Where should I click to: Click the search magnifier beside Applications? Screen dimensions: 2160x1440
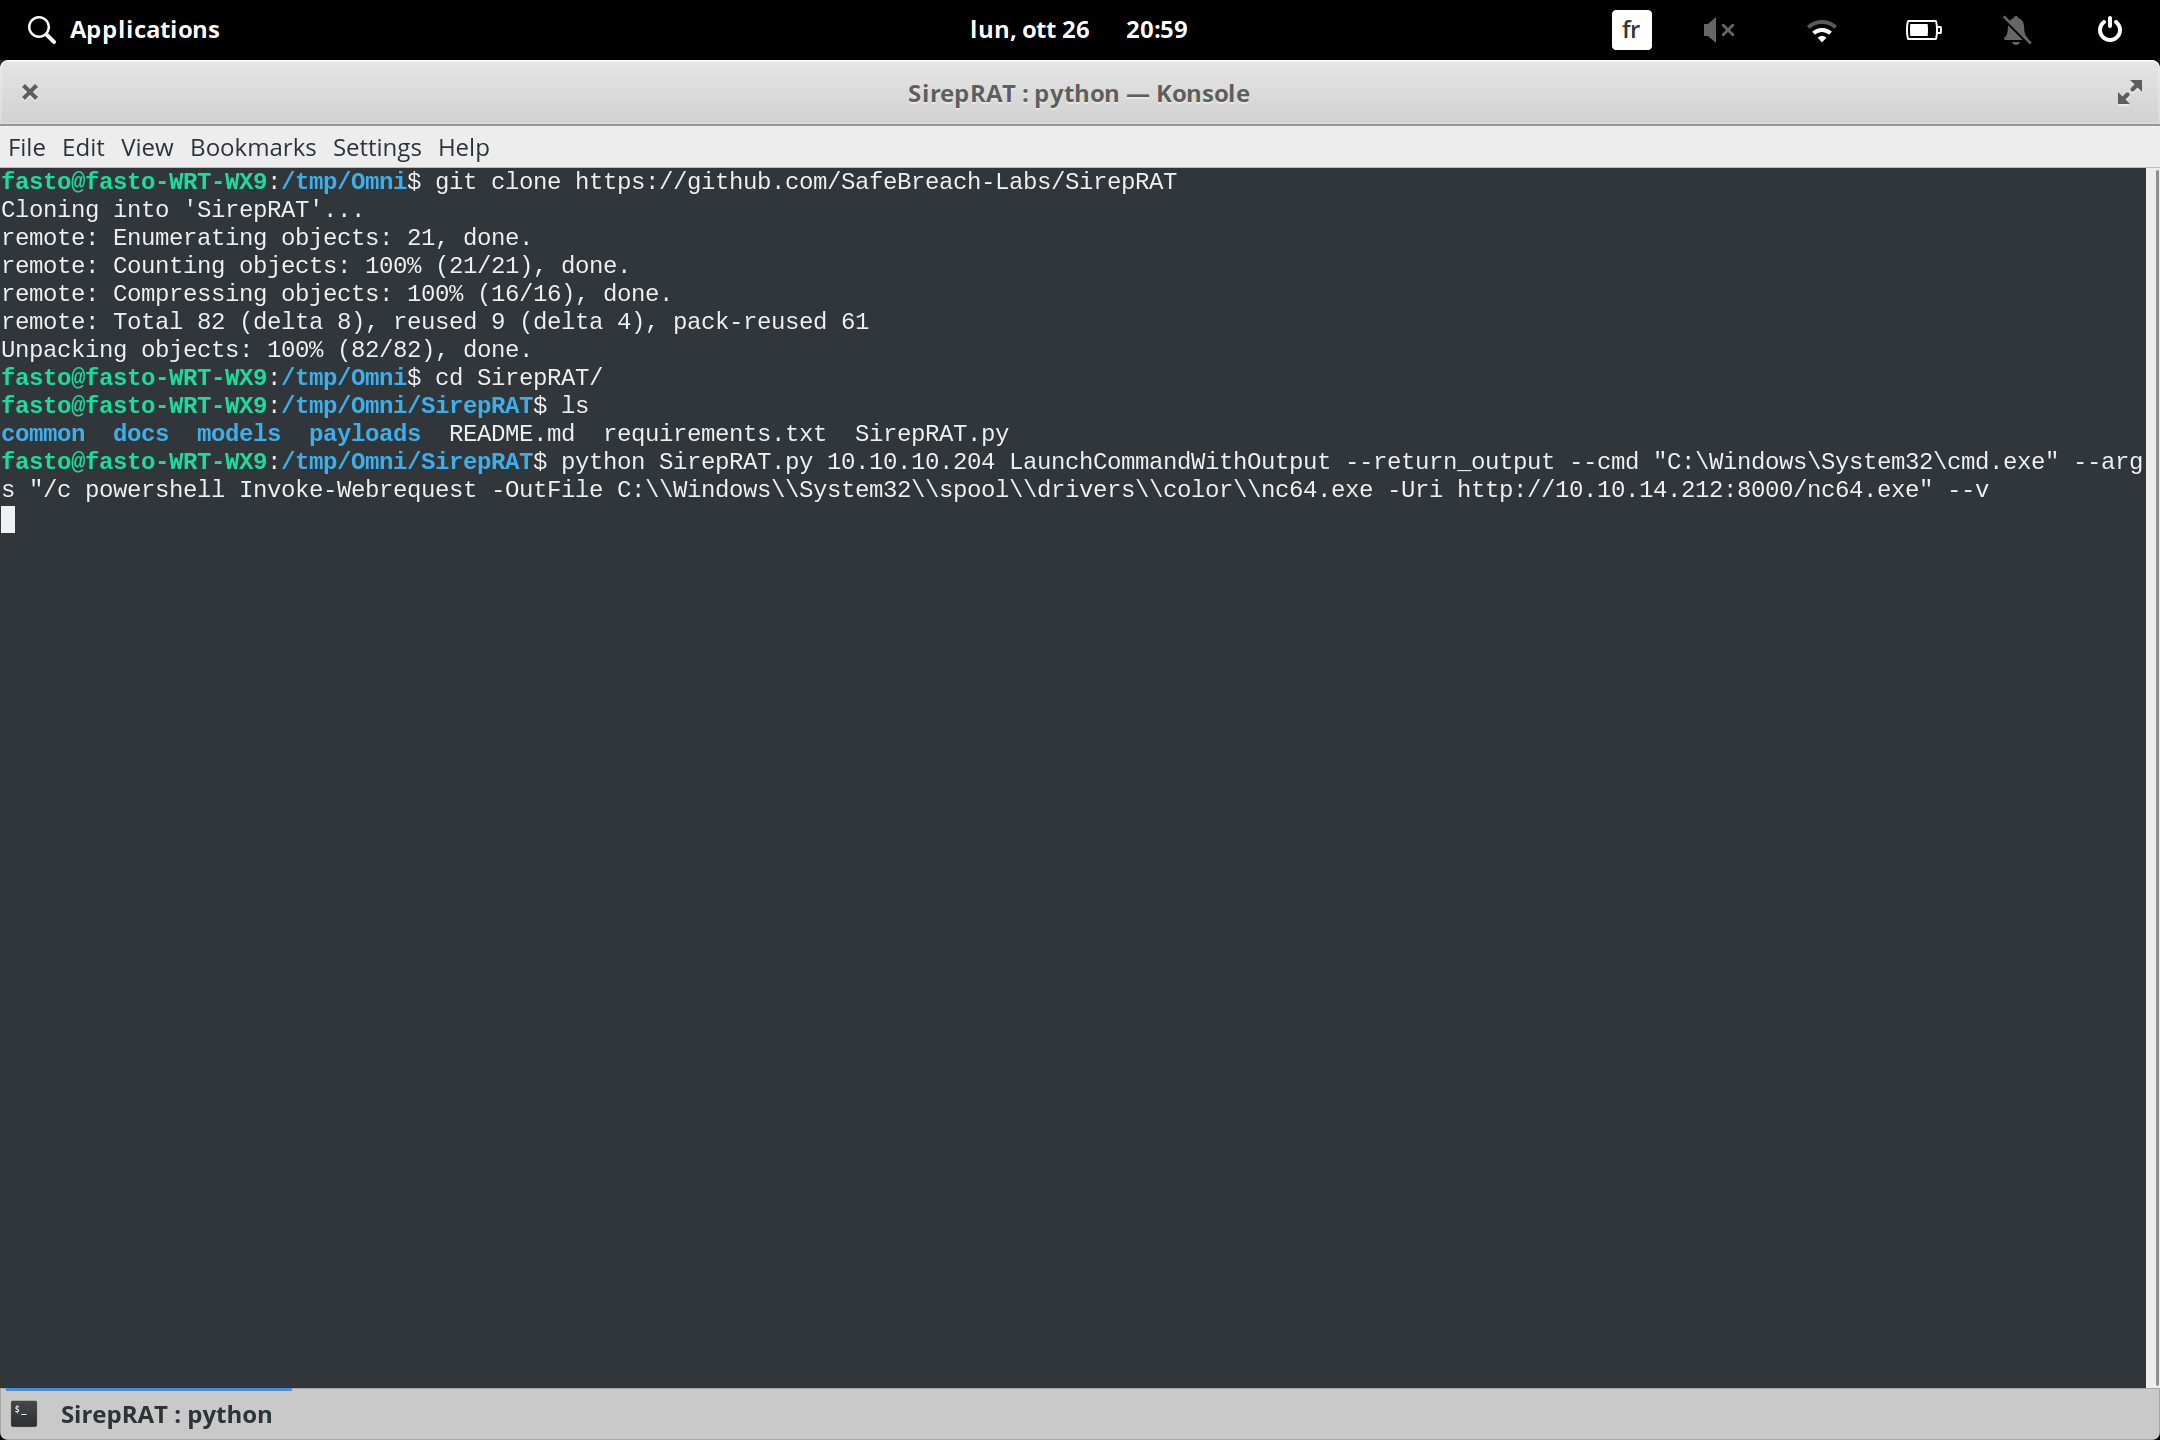click(41, 29)
